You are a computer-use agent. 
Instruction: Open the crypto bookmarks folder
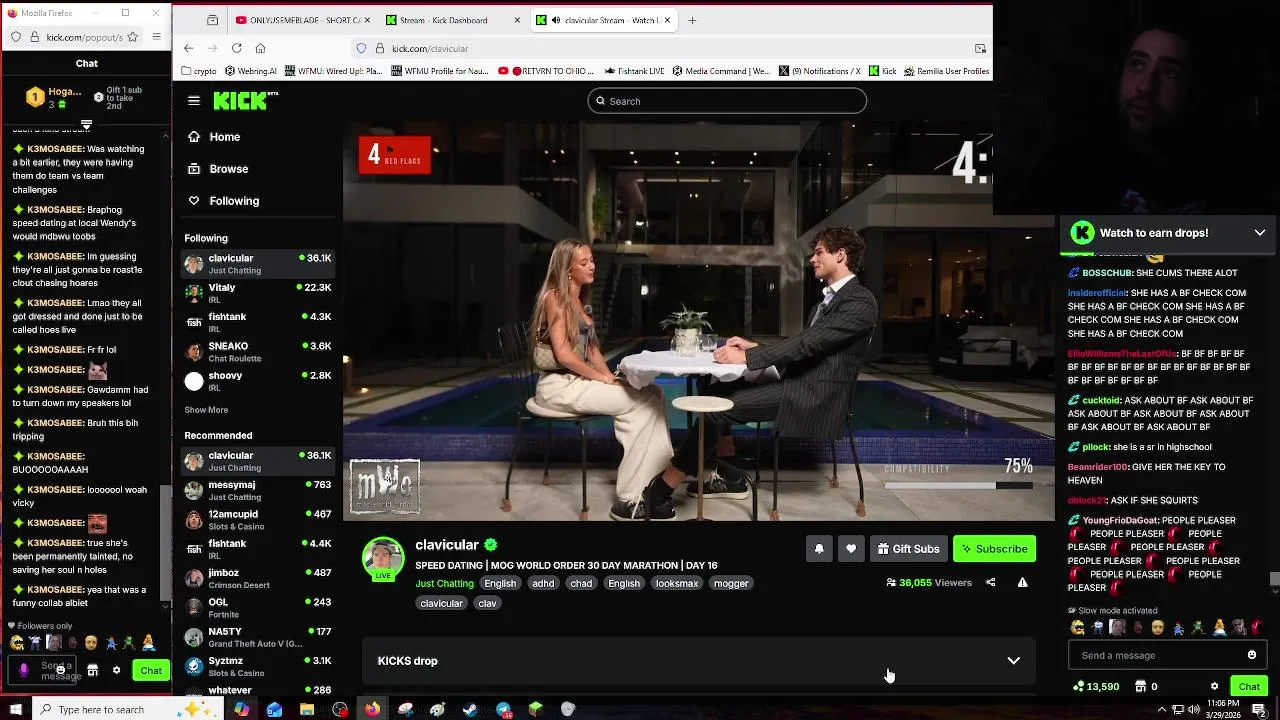pyautogui.click(x=198, y=71)
